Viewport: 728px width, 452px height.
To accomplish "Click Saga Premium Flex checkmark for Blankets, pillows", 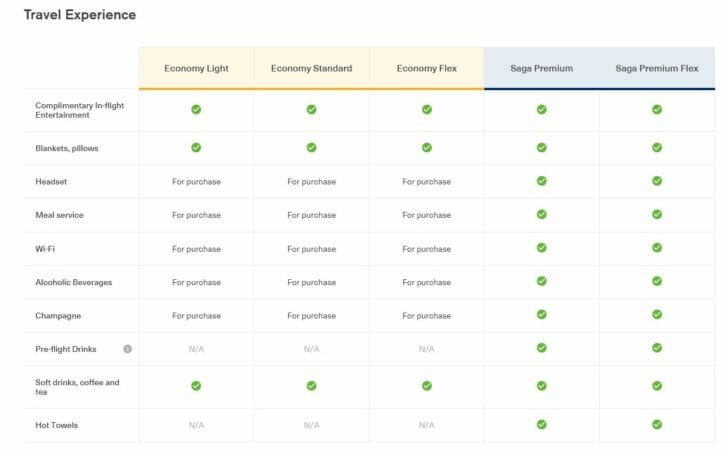I will point(657,148).
